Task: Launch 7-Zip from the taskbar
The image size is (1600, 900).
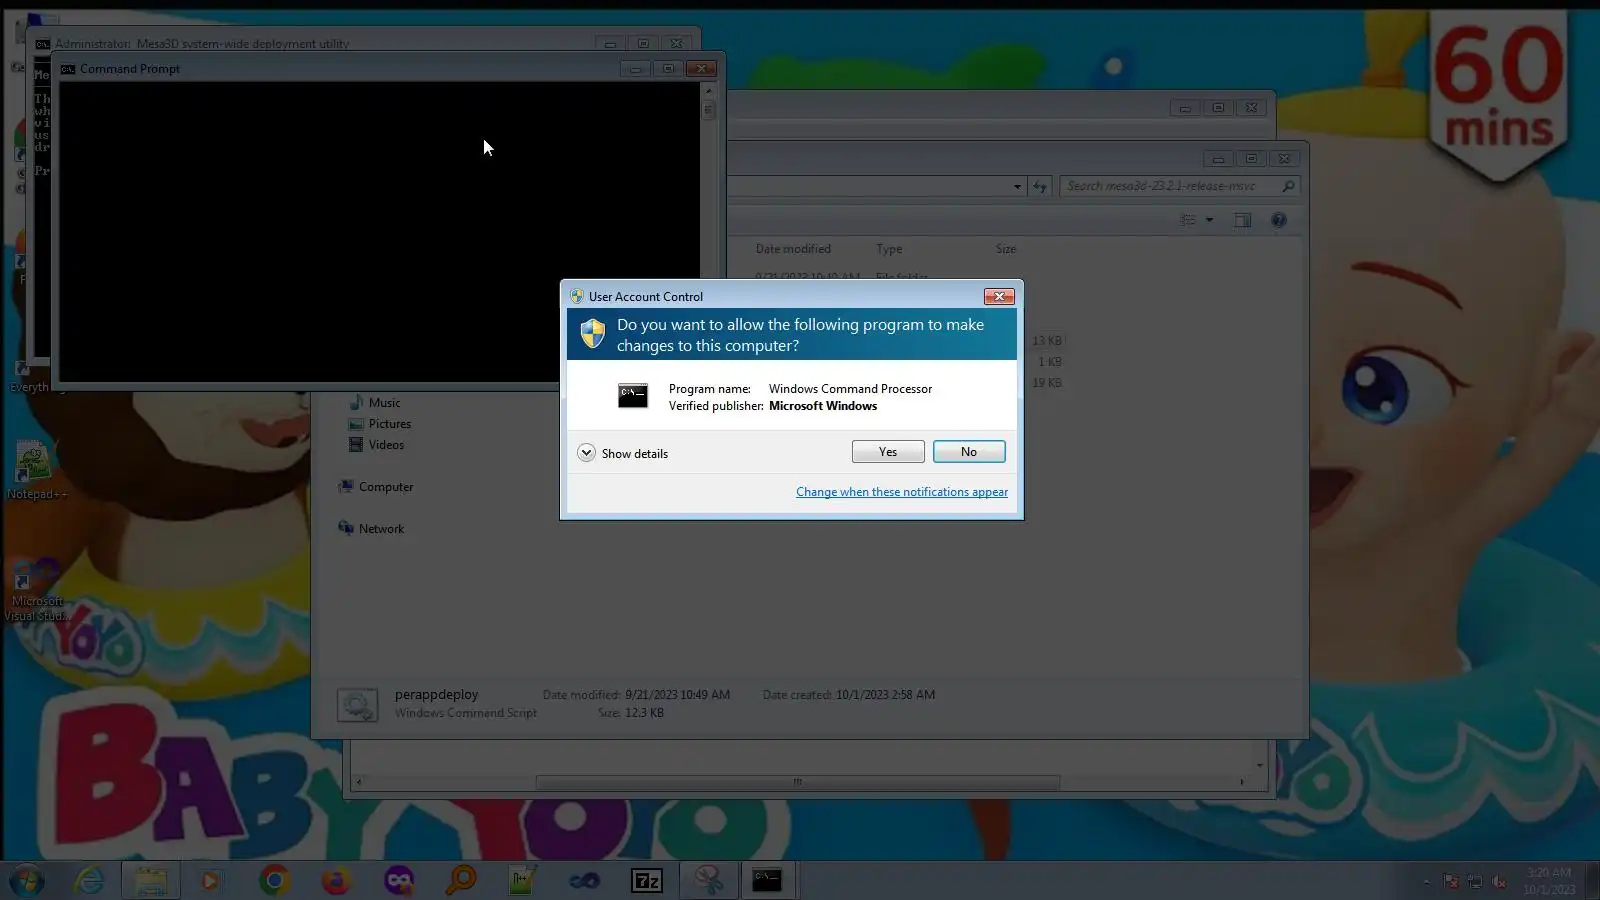Action: [x=647, y=881]
